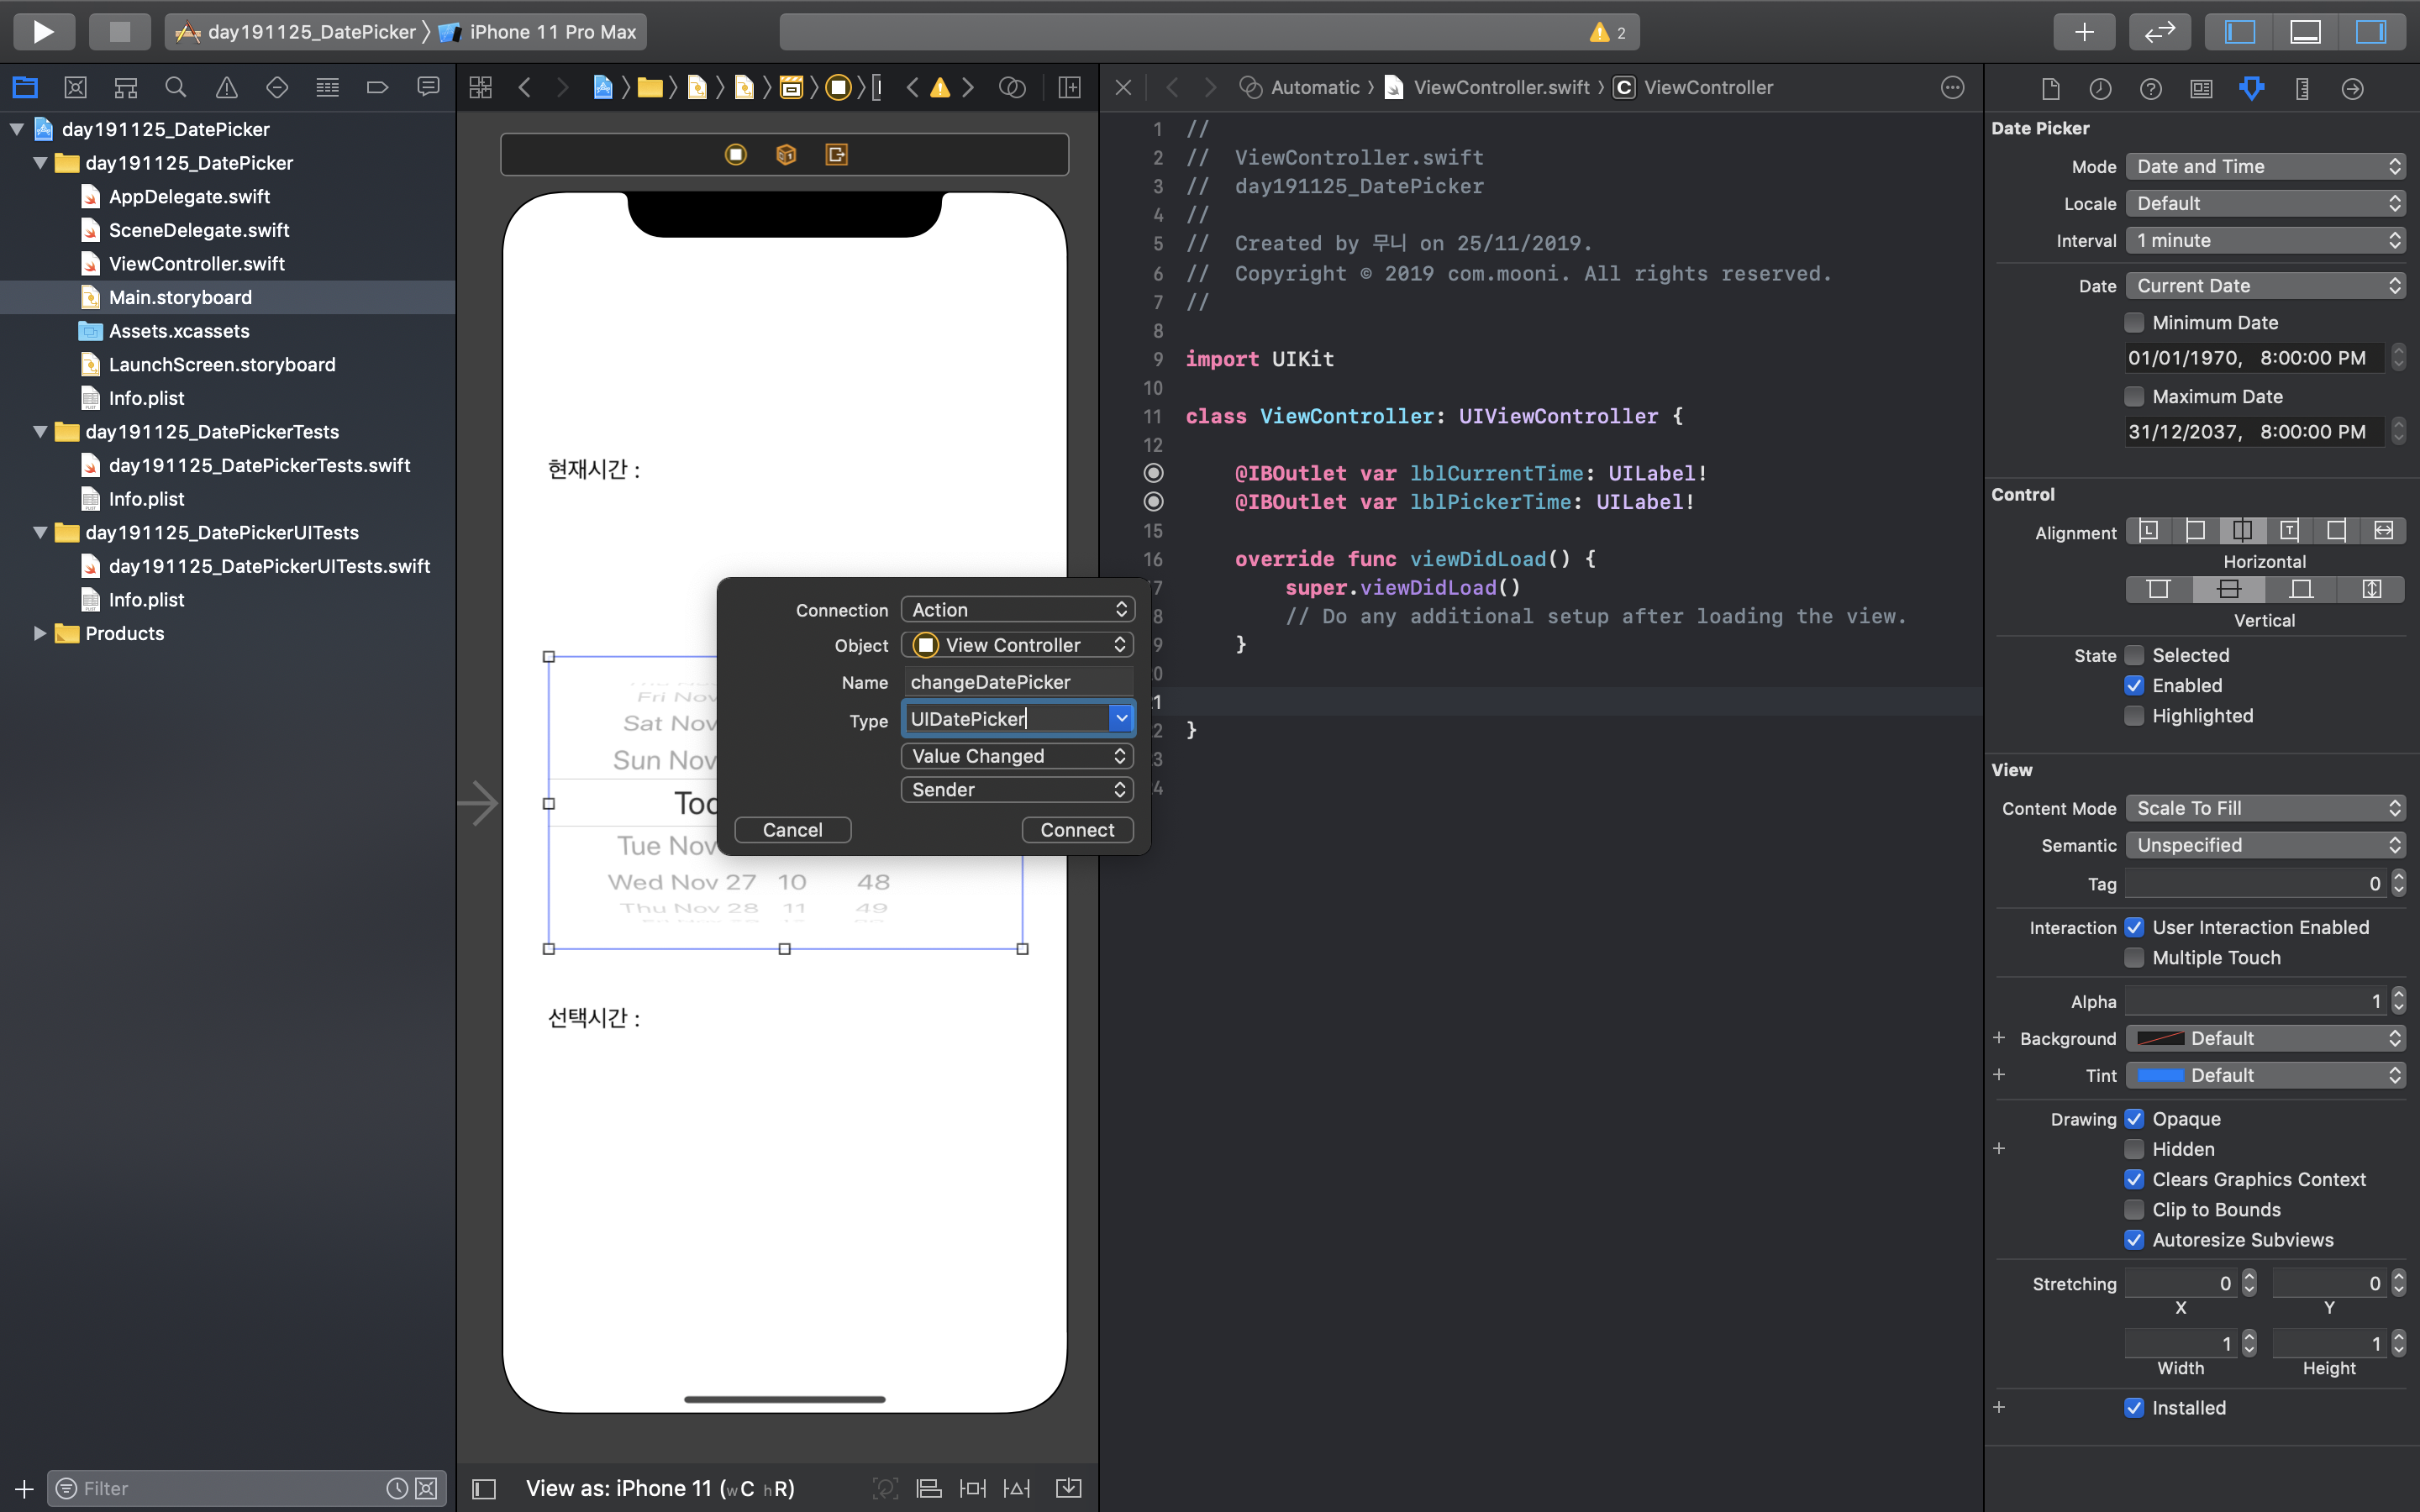Show the Issue navigator warning icon
The image size is (2420, 1512).
tap(226, 88)
